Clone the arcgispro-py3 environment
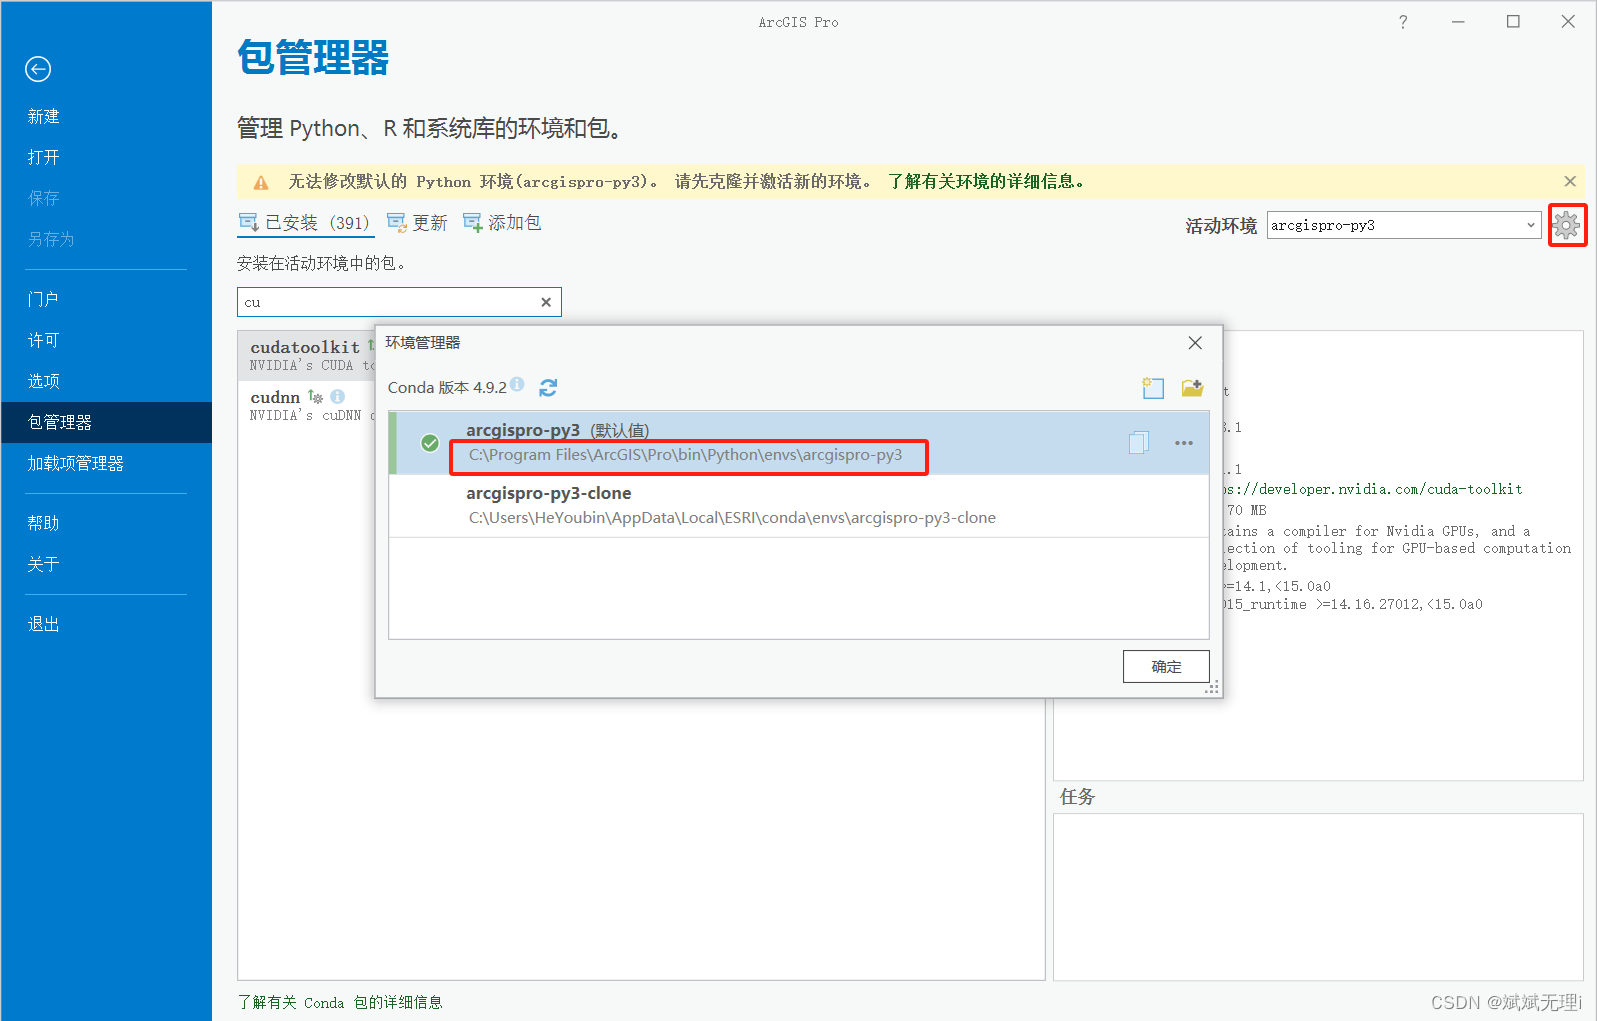This screenshot has width=1597, height=1021. pyautogui.click(x=1138, y=442)
